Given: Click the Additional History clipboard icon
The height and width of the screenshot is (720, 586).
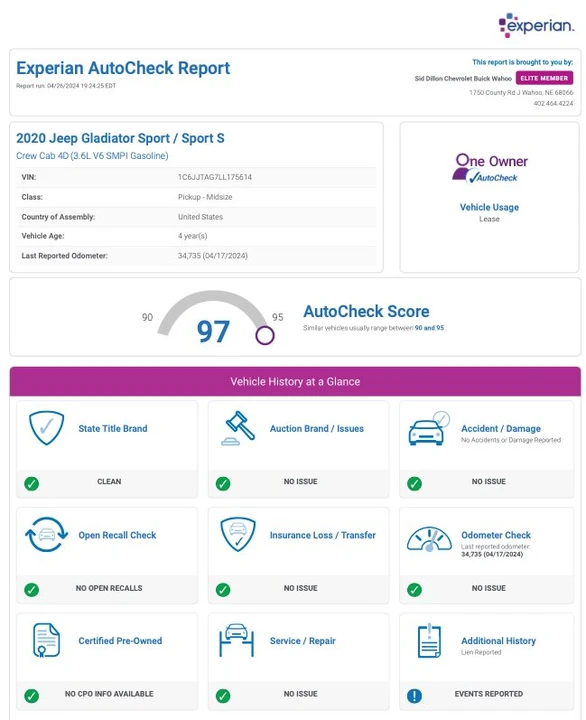Looking at the screenshot, I should click(x=429, y=641).
